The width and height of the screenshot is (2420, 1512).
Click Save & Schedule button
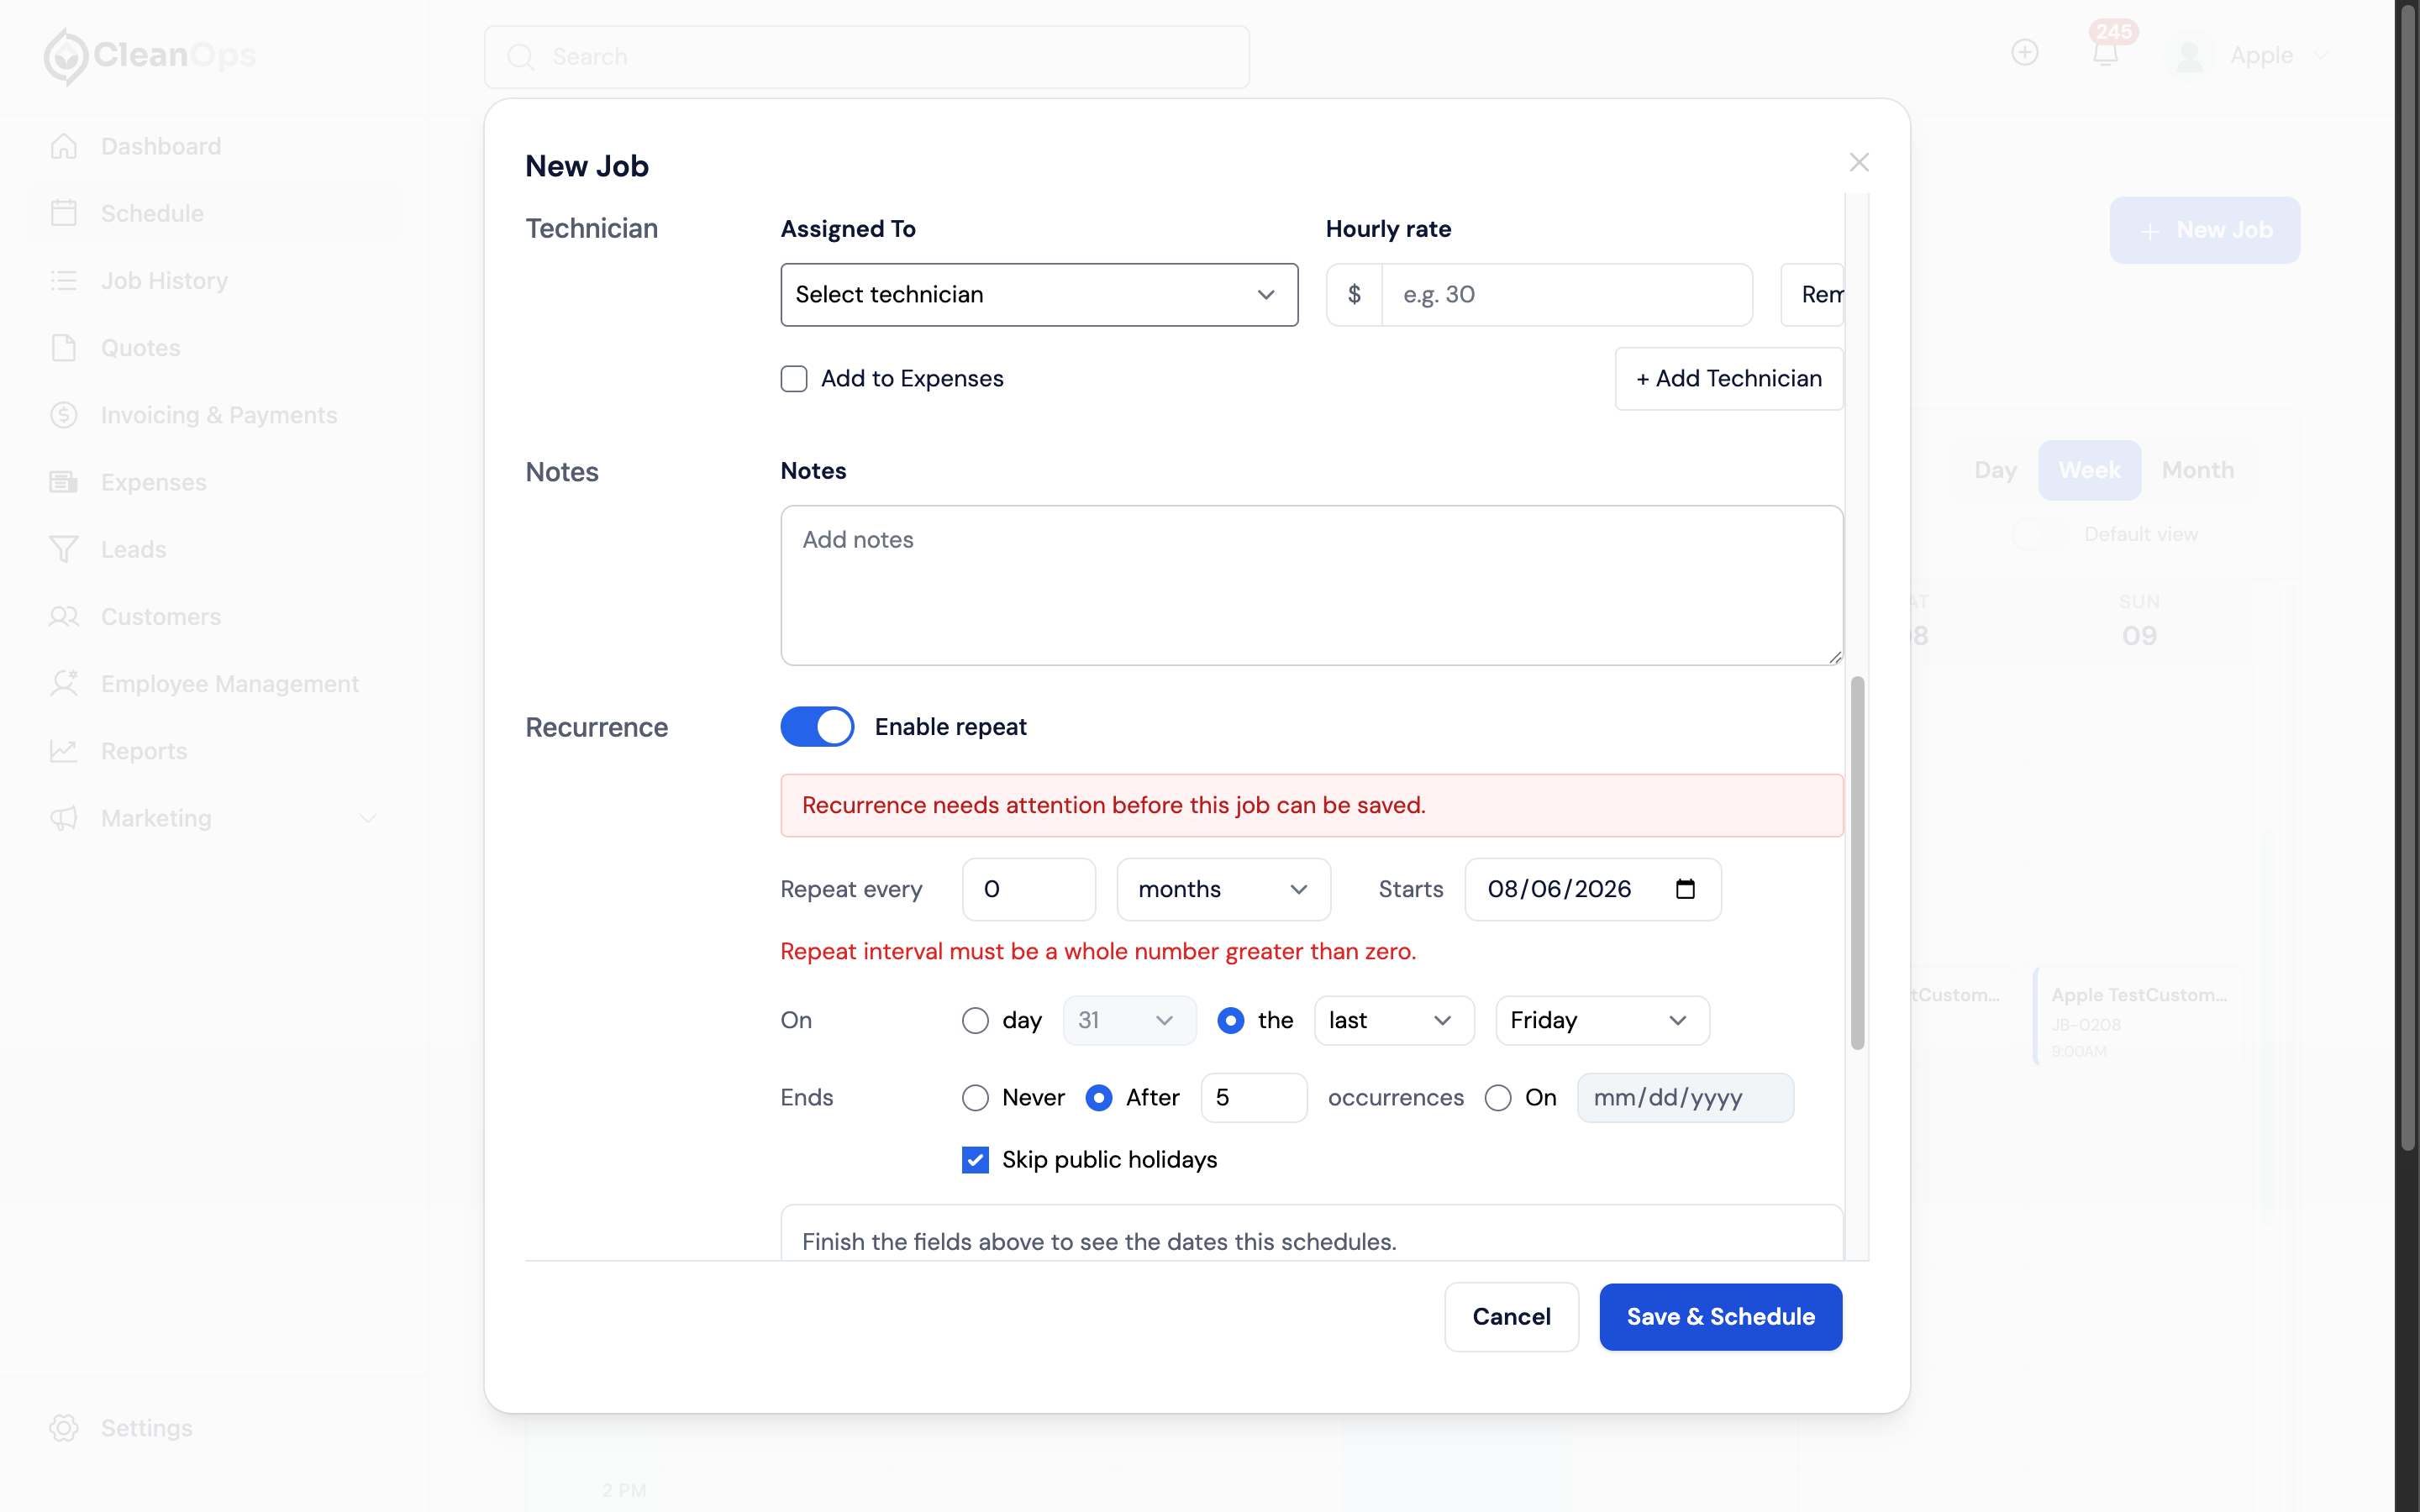tap(1720, 1317)
